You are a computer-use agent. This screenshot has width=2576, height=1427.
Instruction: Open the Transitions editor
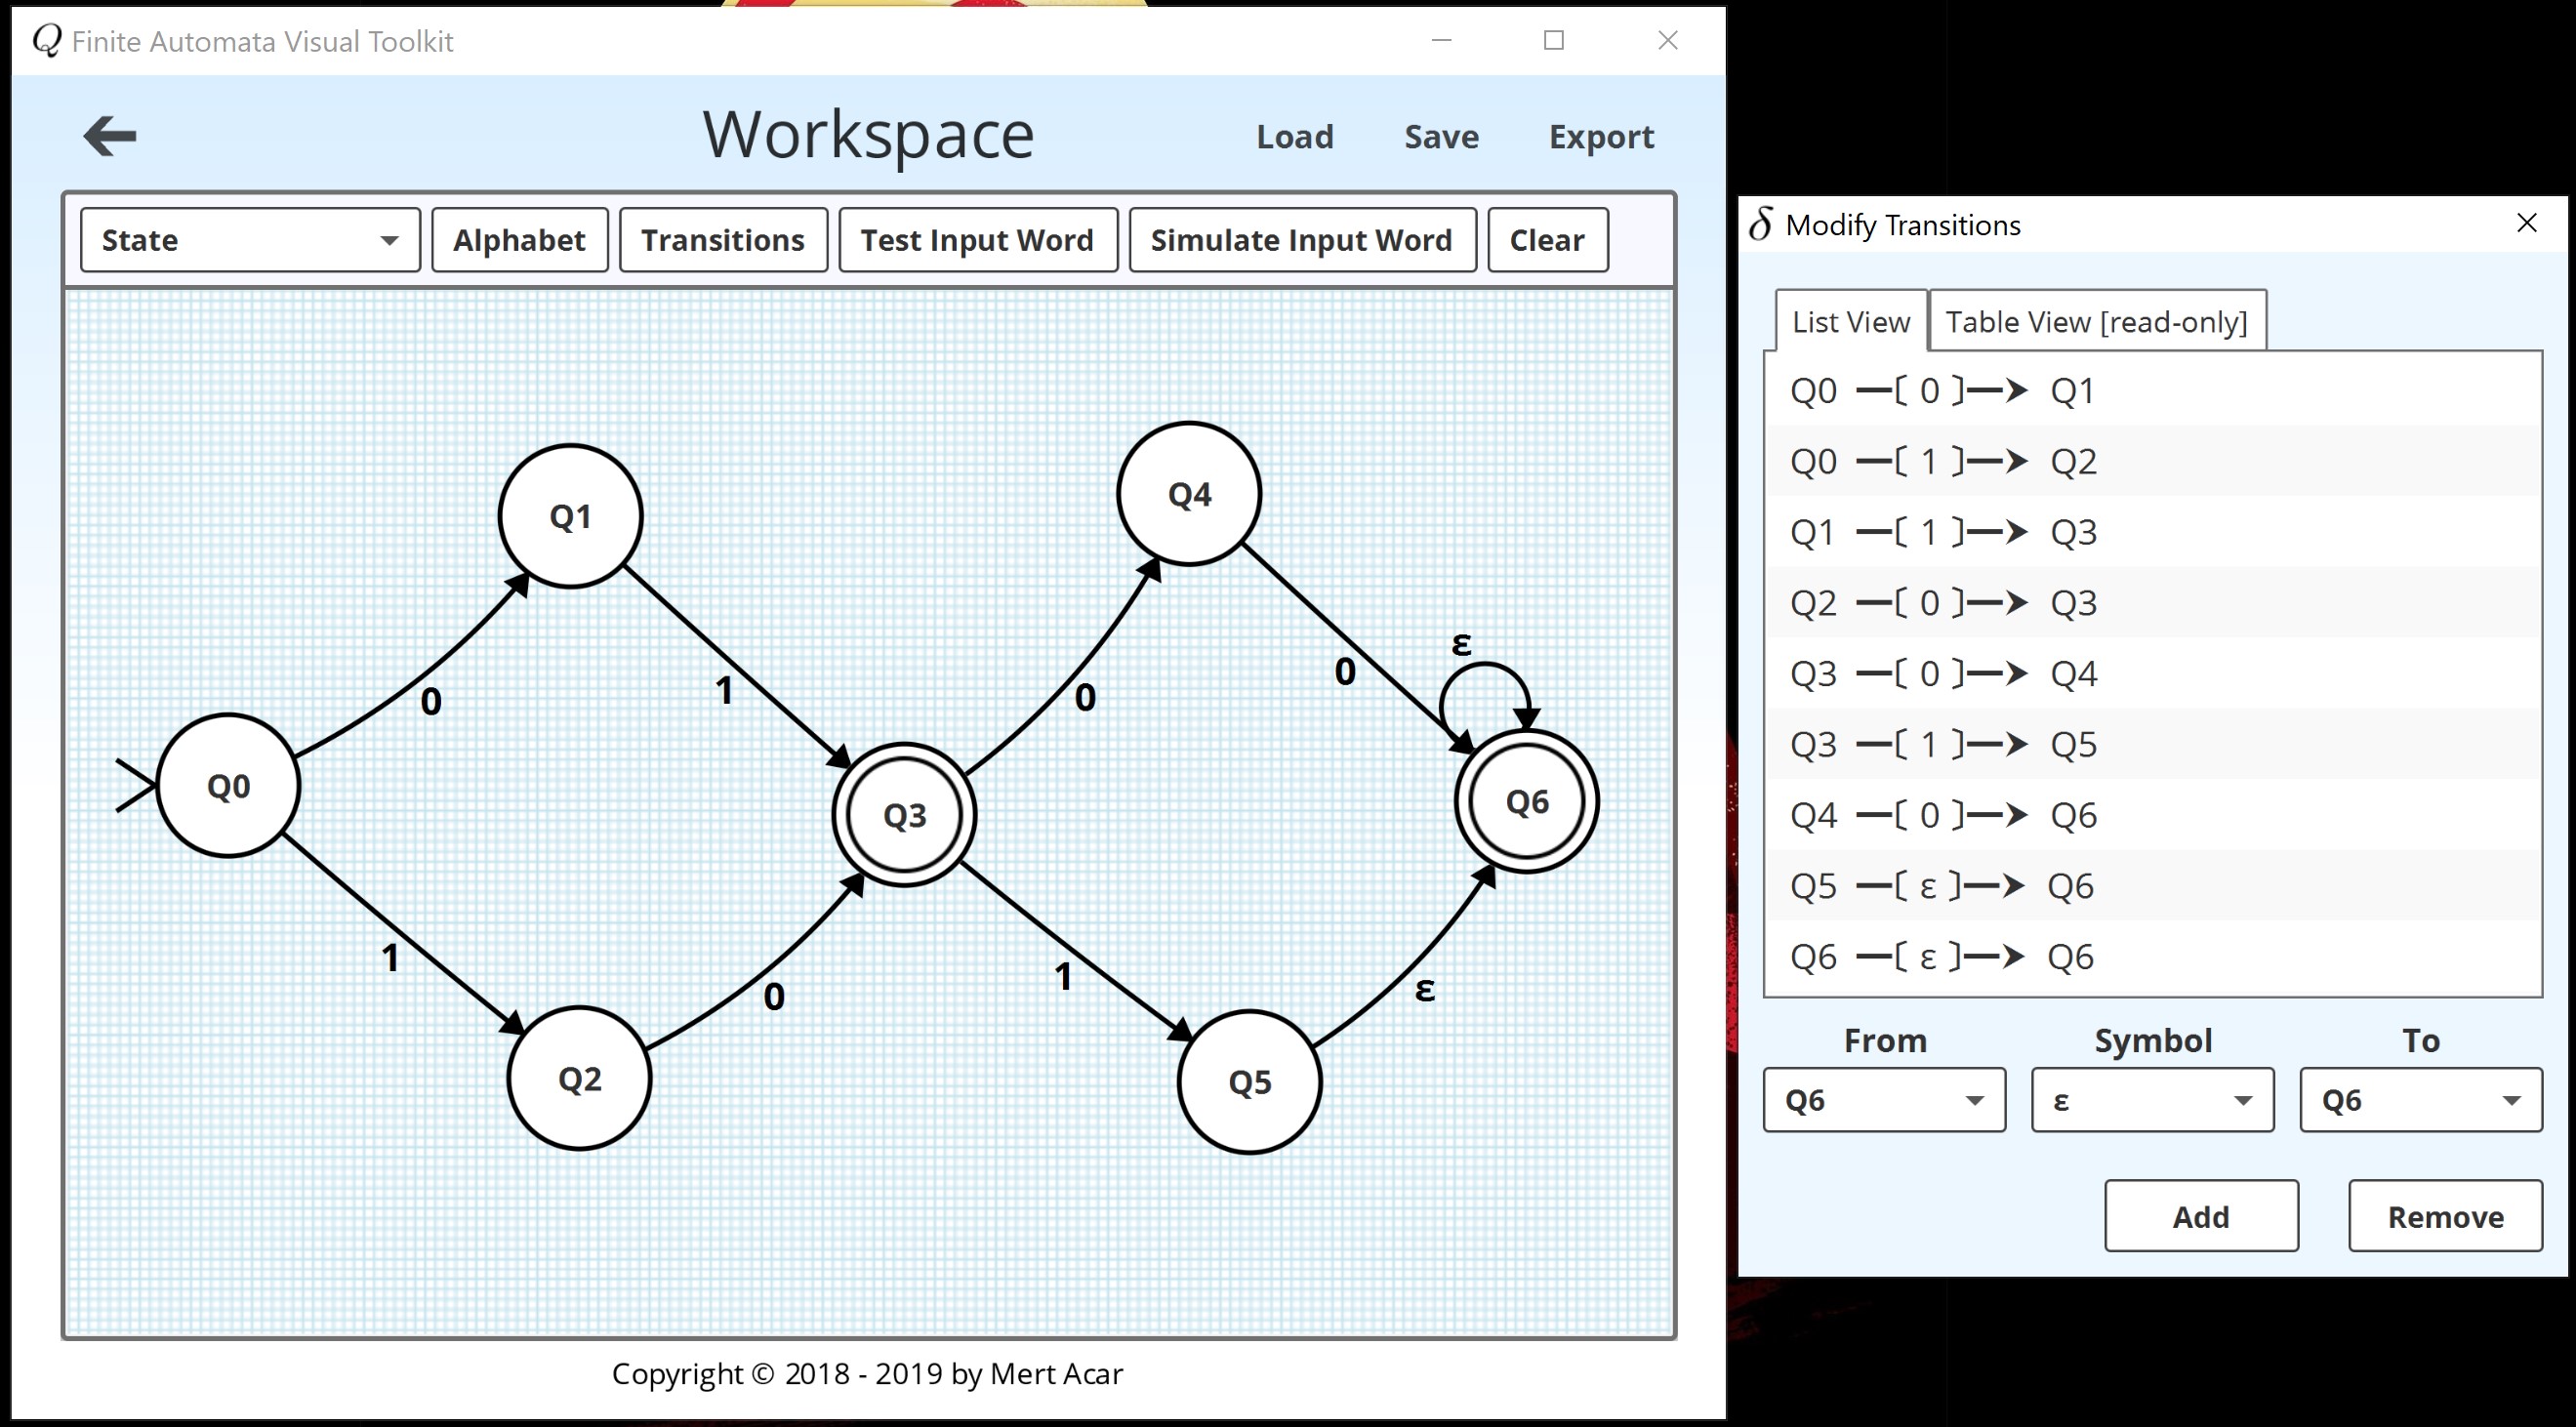click(x=723, y=240)
